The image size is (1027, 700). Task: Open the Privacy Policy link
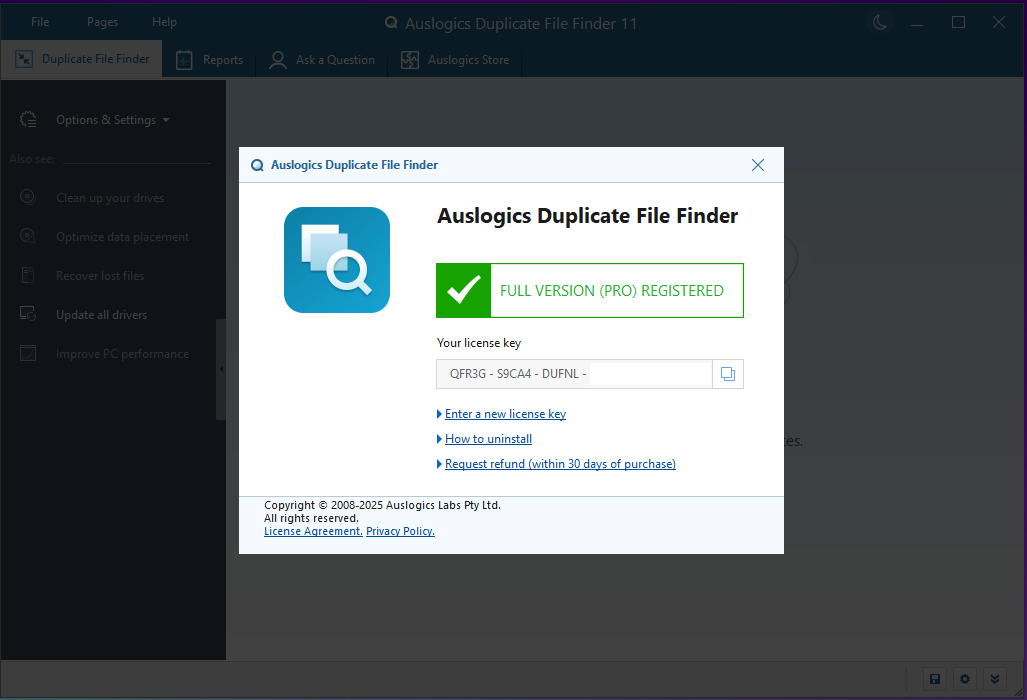point(400,531)
